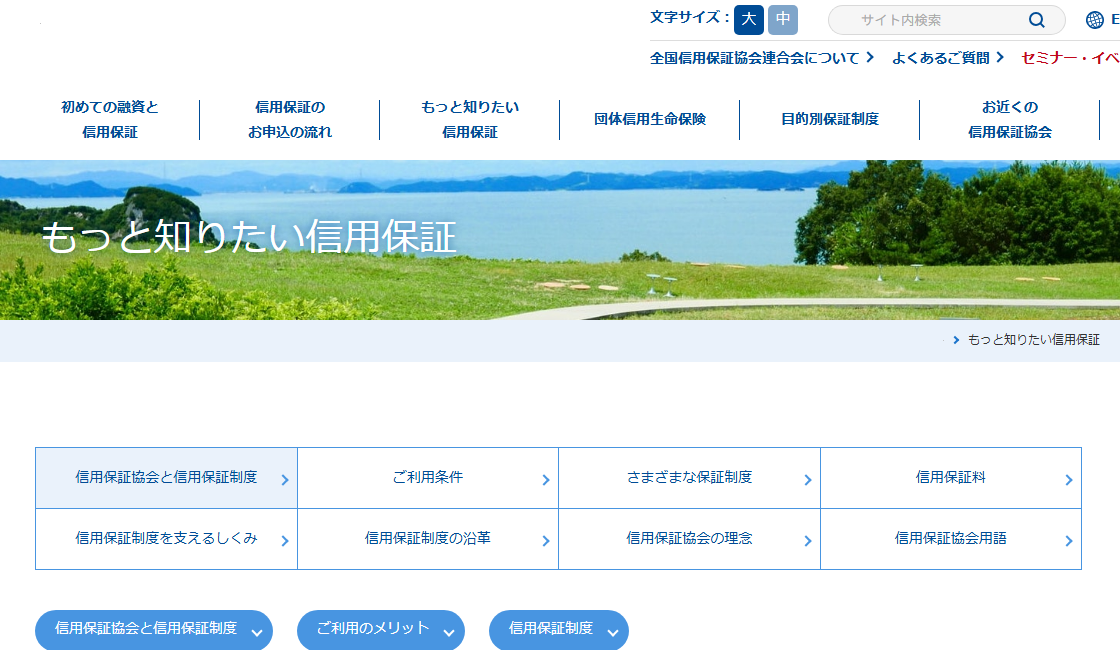Screen dimensions: 1120x650
Task: Select 信用保証料 grid cell
Action: [x=951, y=478]
